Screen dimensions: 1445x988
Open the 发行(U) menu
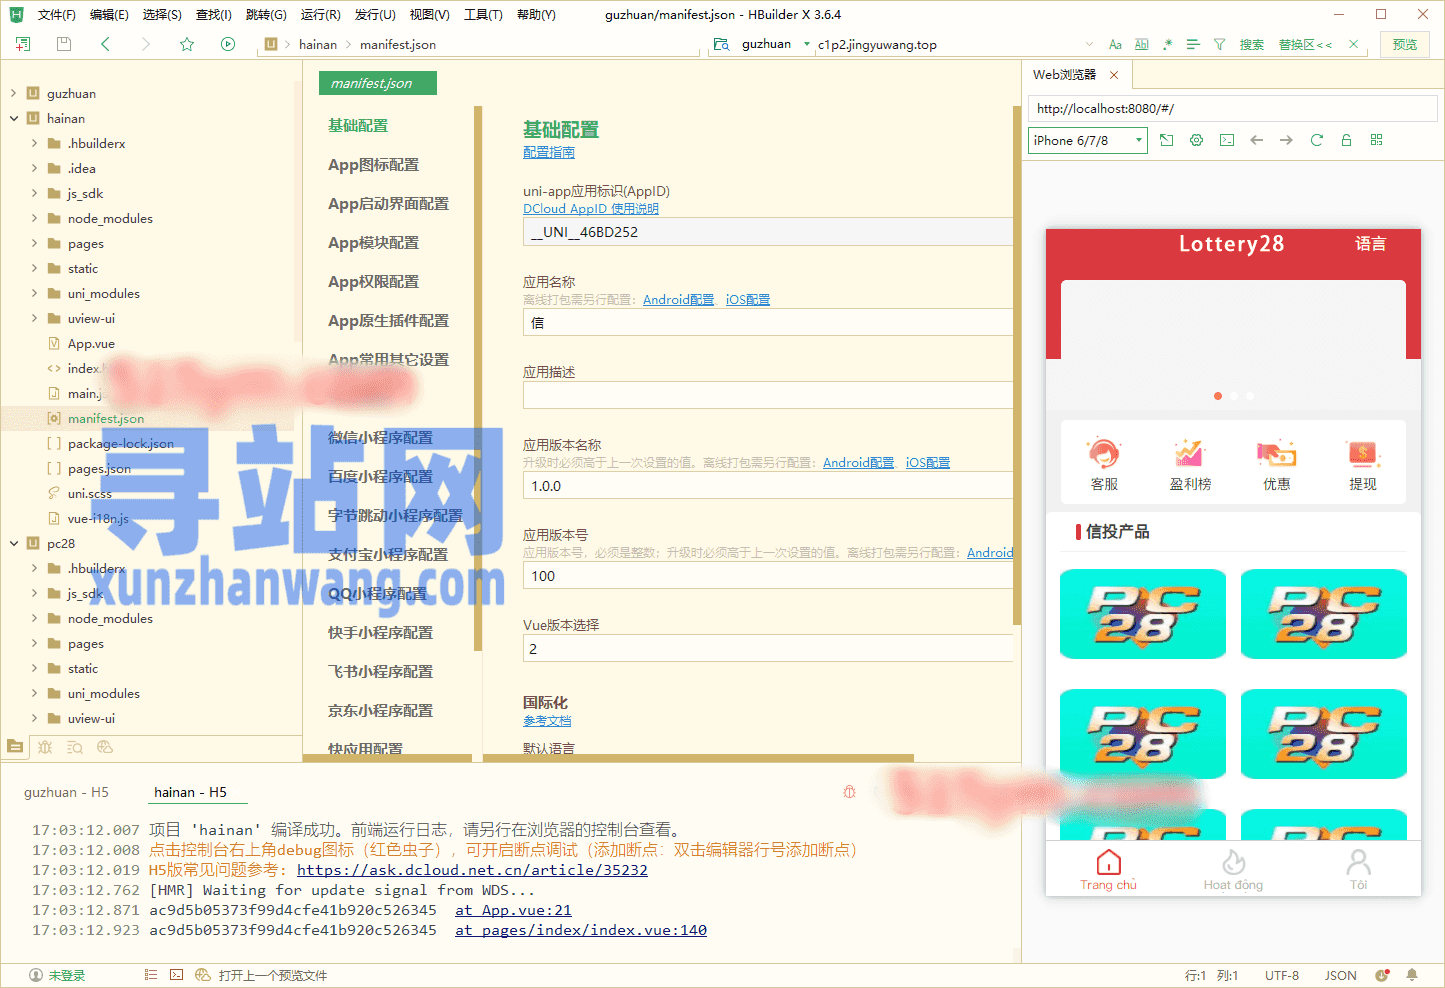[x=375, y=15]
